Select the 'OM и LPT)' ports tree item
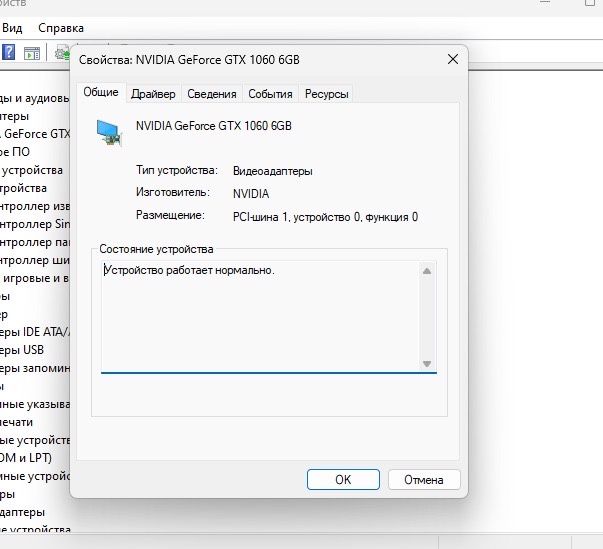Image resolution: width=603 pixels, height=549 pixels. point(26,458)
